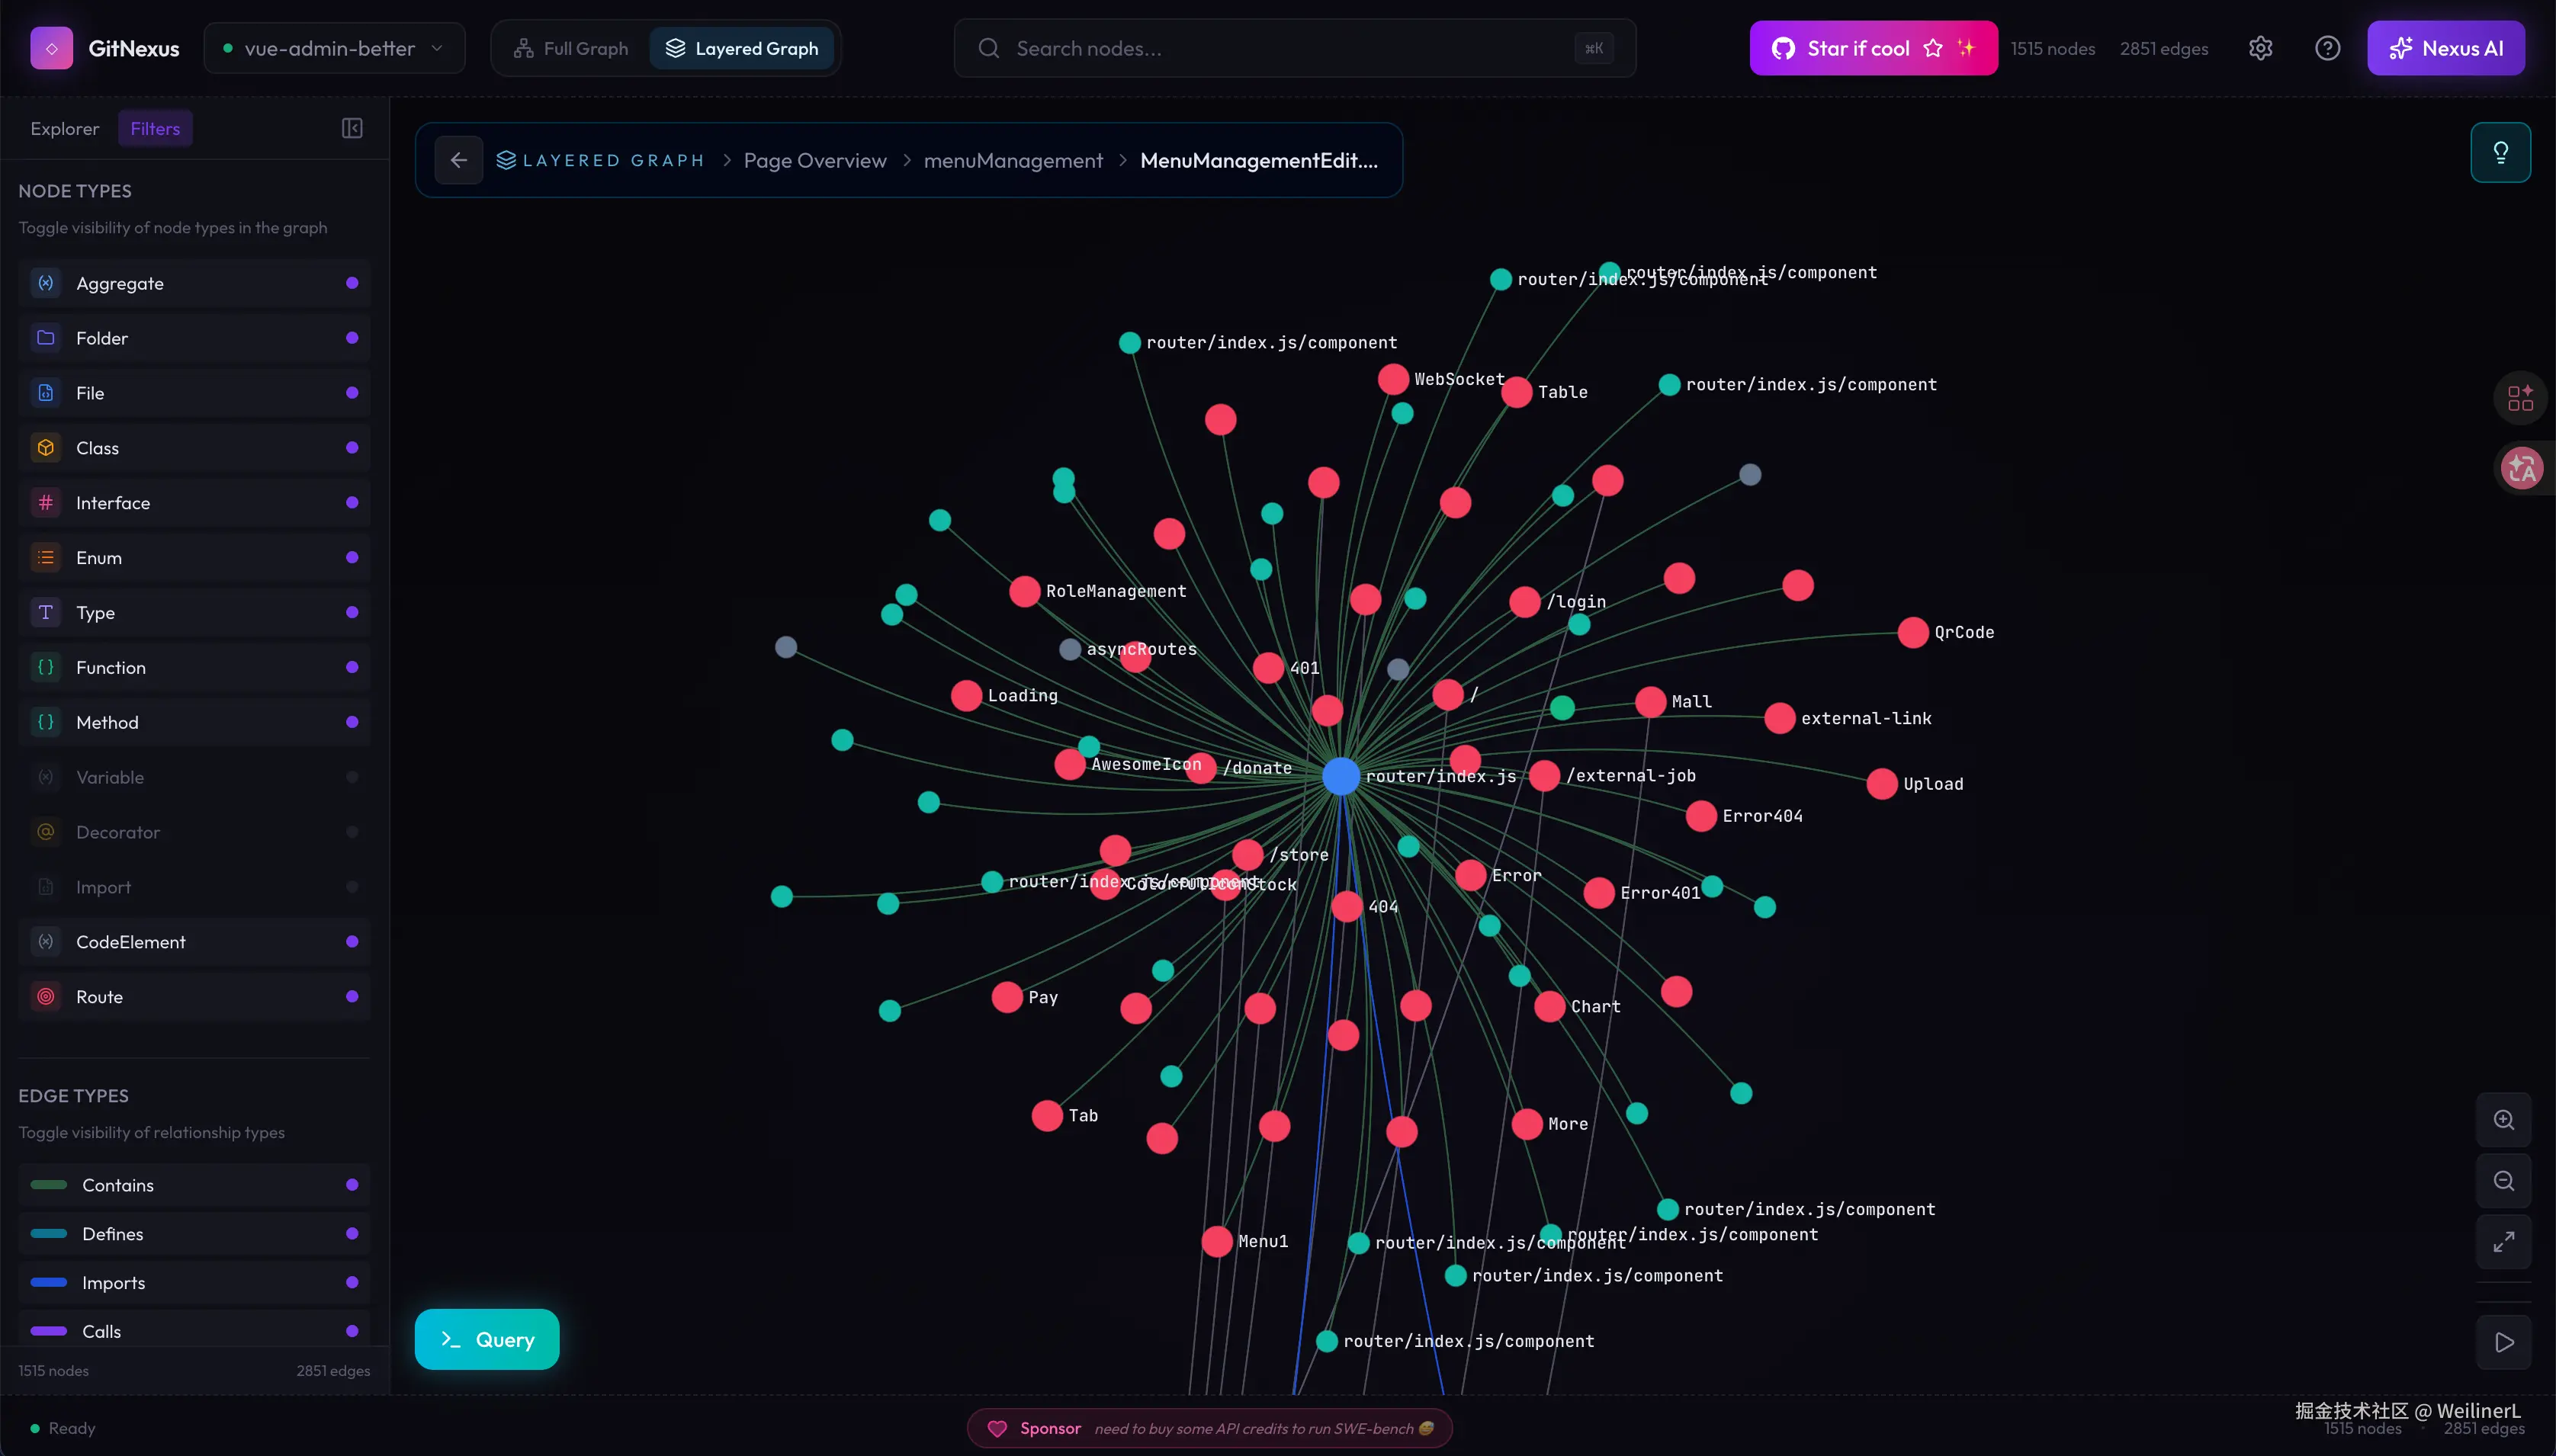Zoom in on the graph
2556x1456 pixels.
2504,1120
